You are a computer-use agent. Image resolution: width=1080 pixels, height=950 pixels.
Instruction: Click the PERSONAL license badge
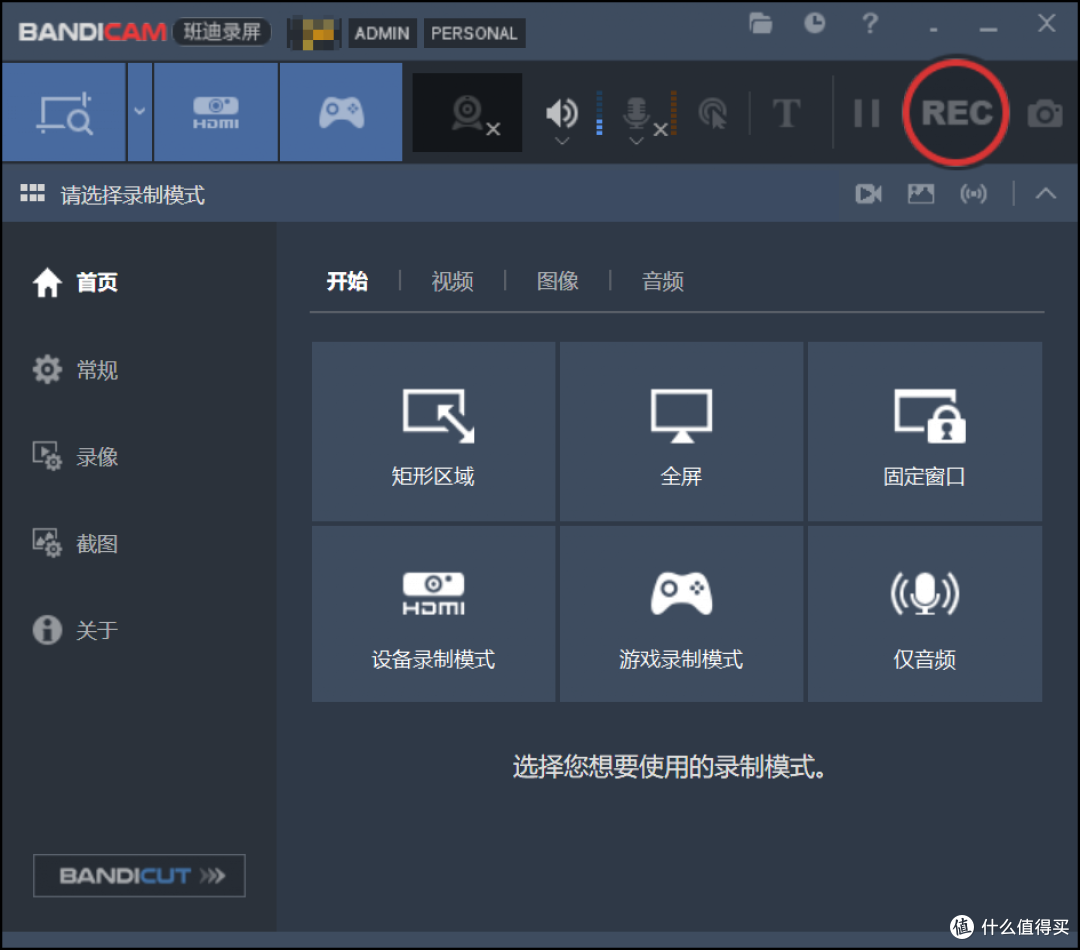point(474,33)
